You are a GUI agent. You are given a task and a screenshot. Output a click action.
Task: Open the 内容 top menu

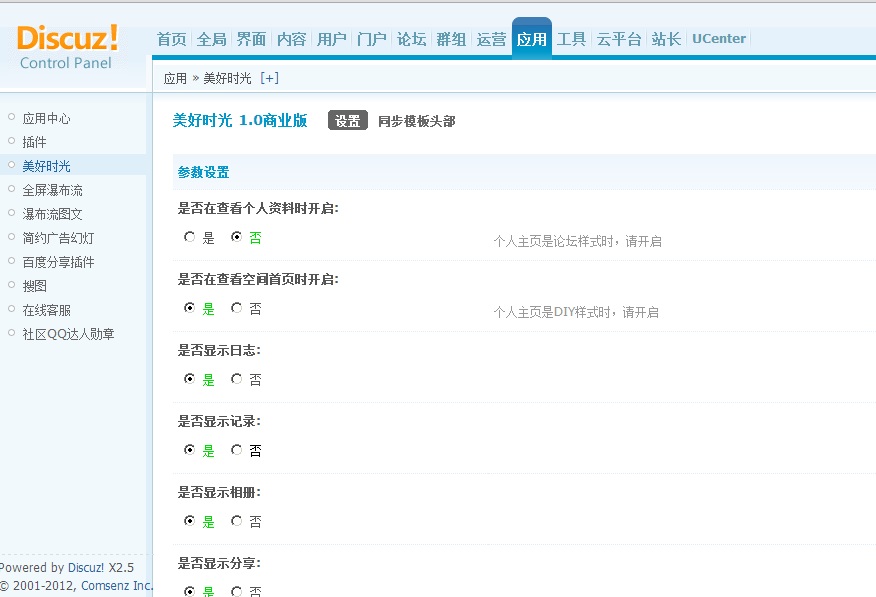click(292, 39)
